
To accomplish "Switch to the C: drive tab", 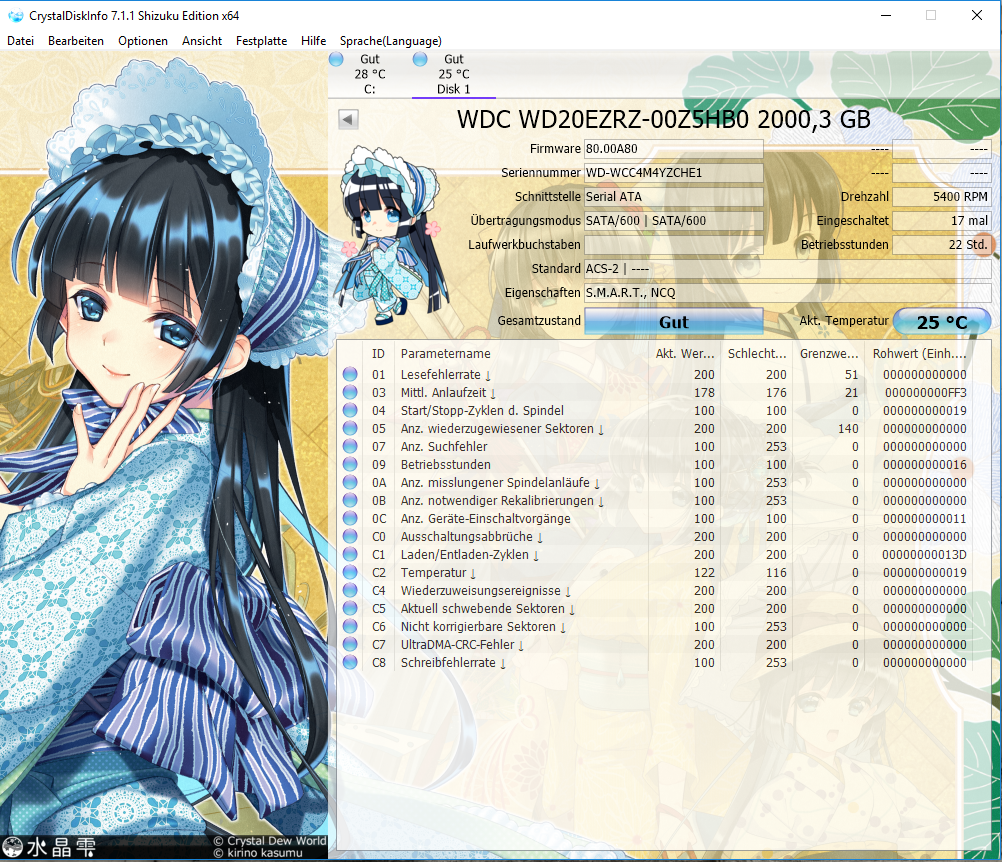I will pos(369,74).
